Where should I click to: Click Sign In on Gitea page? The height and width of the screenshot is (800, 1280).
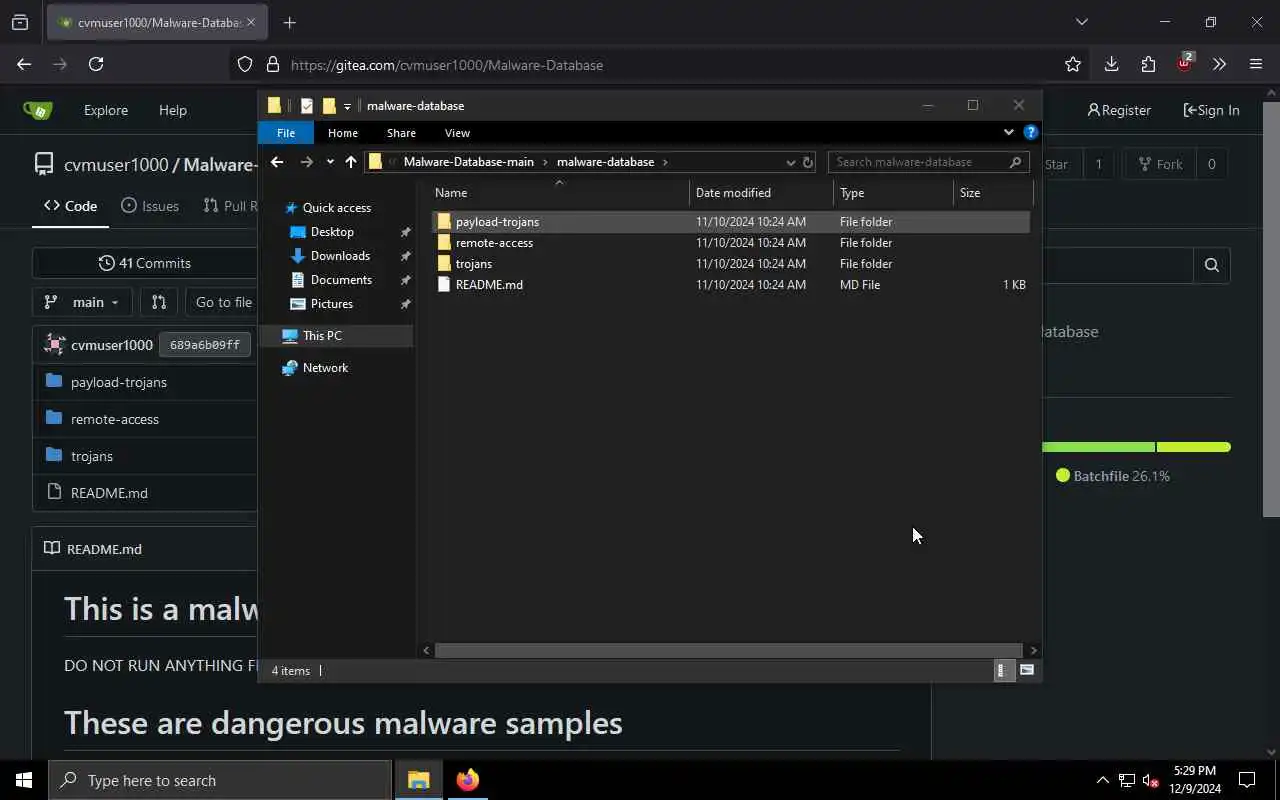(1211, 111)
